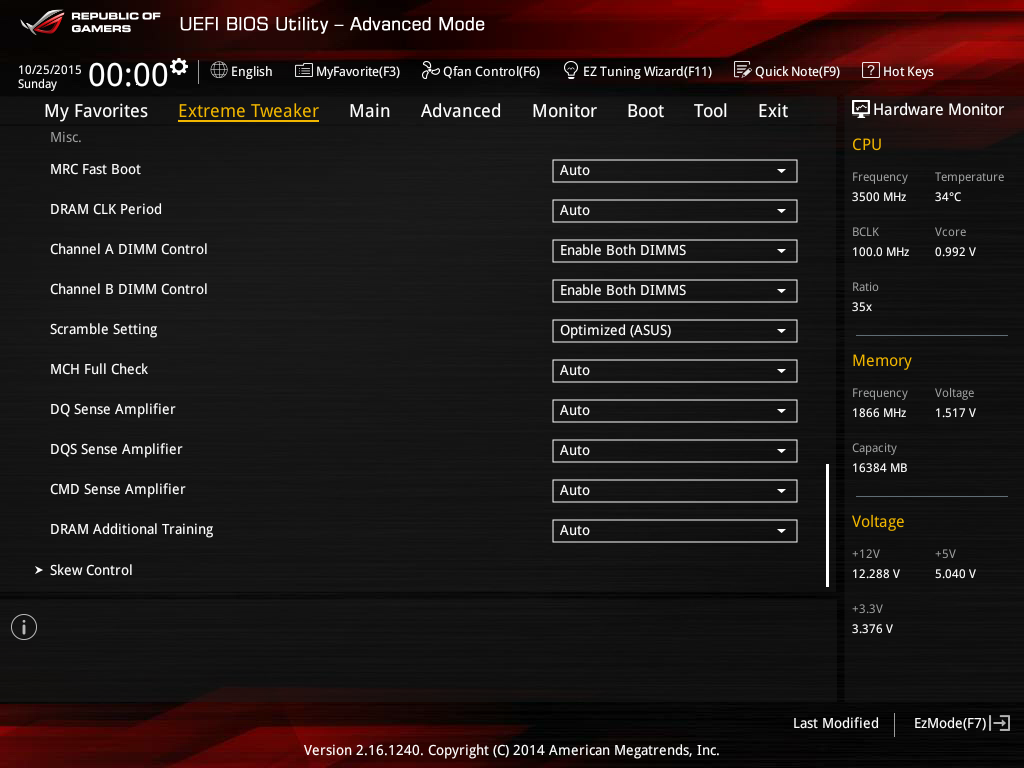Switch to the Monitor tab
The image size is (1024, 768).
click(x=564, y=111)
